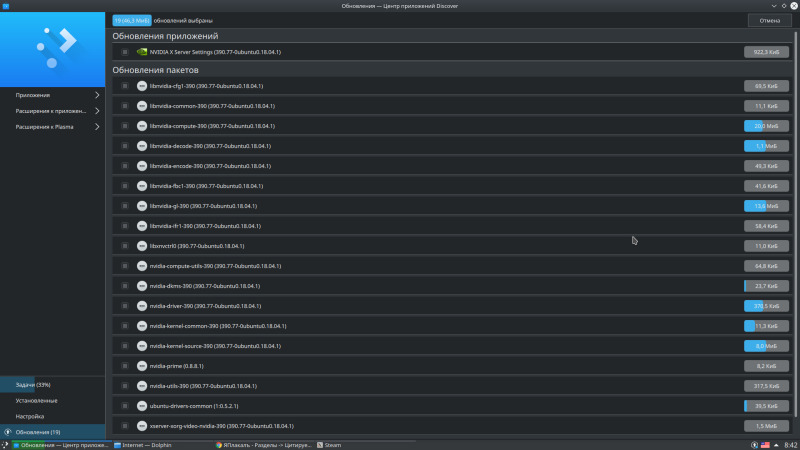Image resolution: width=800 pixels, height=450 pixels.
Task: Click package icon for nvidia-driver-390
Action: [x=142, y=306]
